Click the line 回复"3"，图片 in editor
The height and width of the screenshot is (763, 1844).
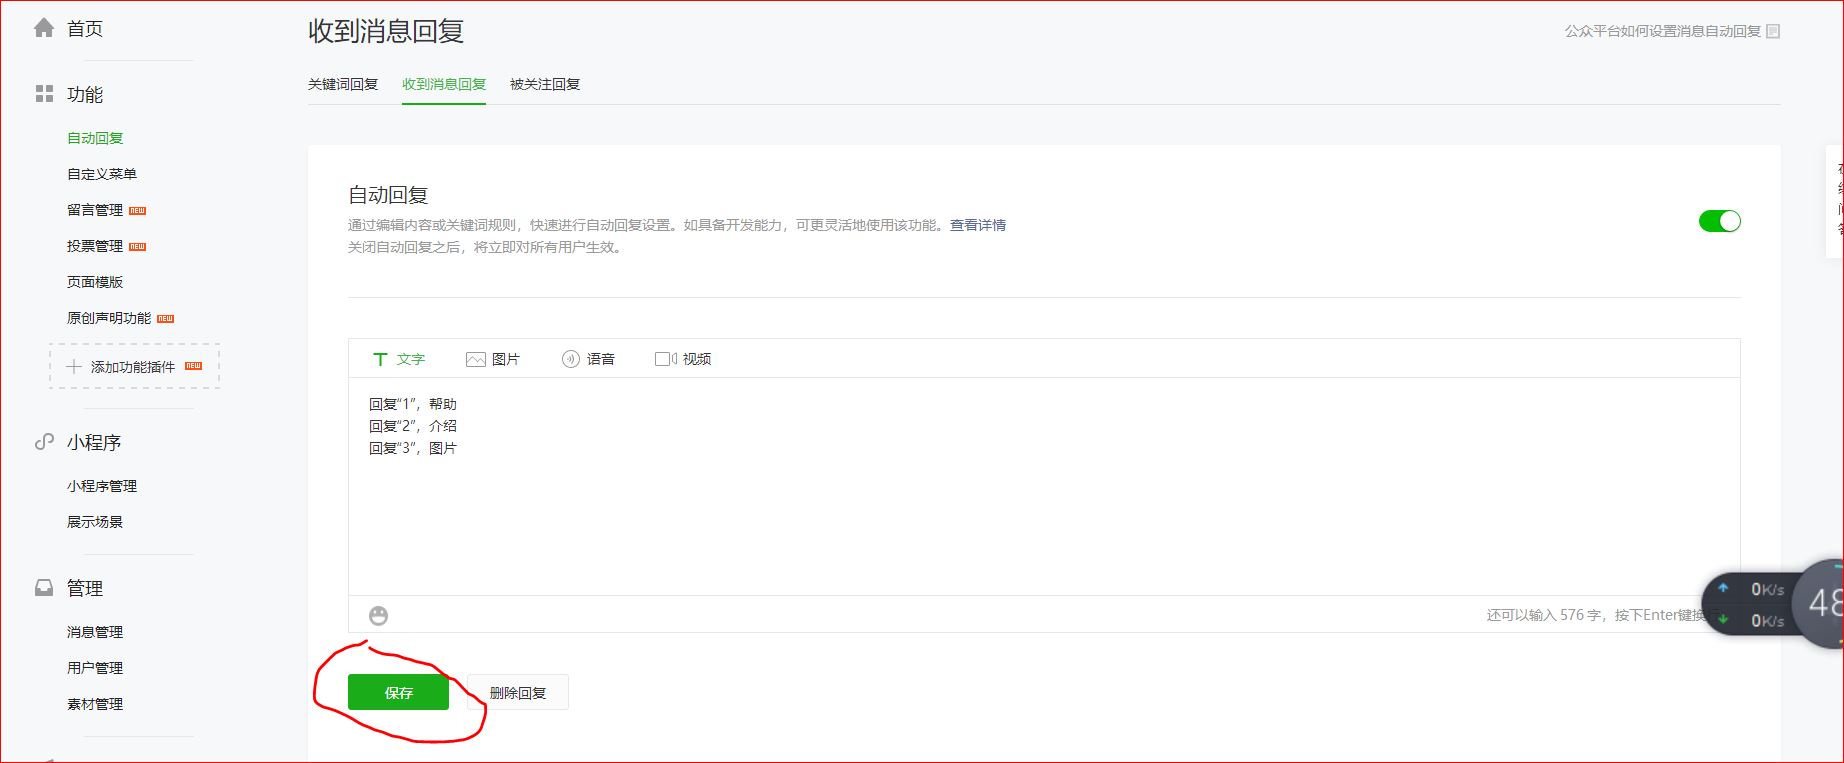pyautogui.click(x=413, y=448)
